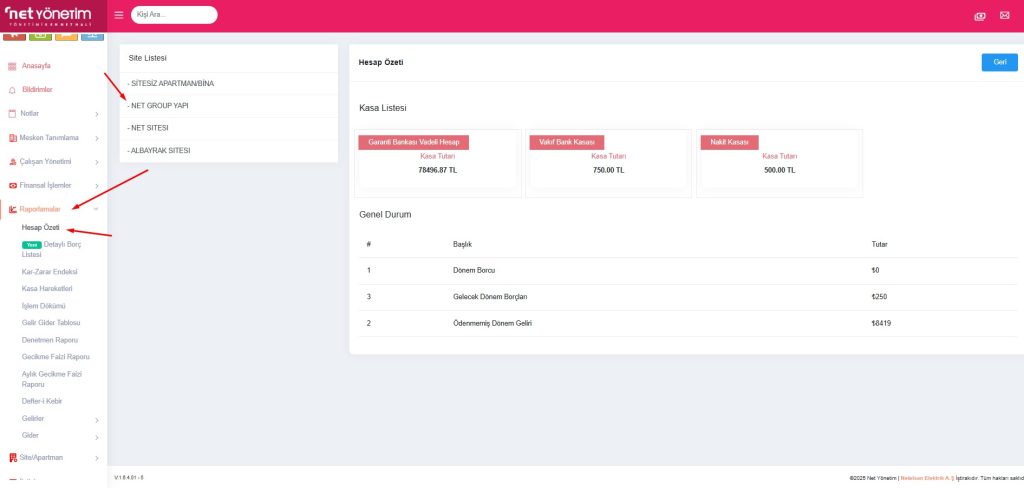Image resolution: width=1024 pixels, height=488 pixels.
Task: Click the hamburger menu icon in header
Action: [119, 15]
